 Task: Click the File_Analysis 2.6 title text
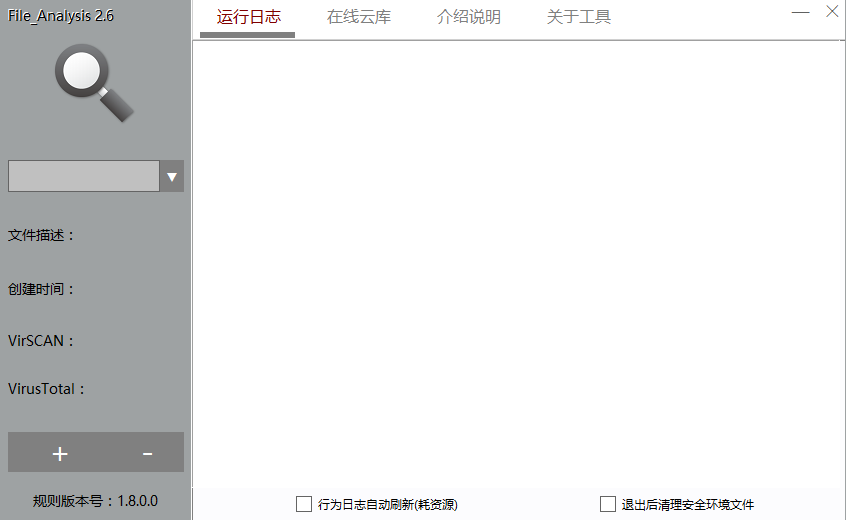(x=61, y=16)
